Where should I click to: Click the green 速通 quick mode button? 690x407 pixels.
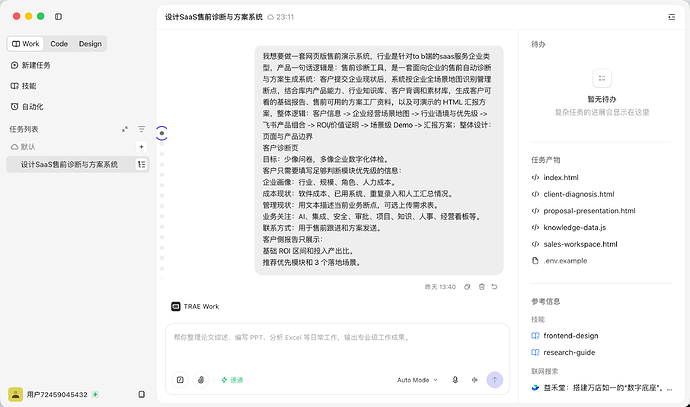(x=232, y=380)
